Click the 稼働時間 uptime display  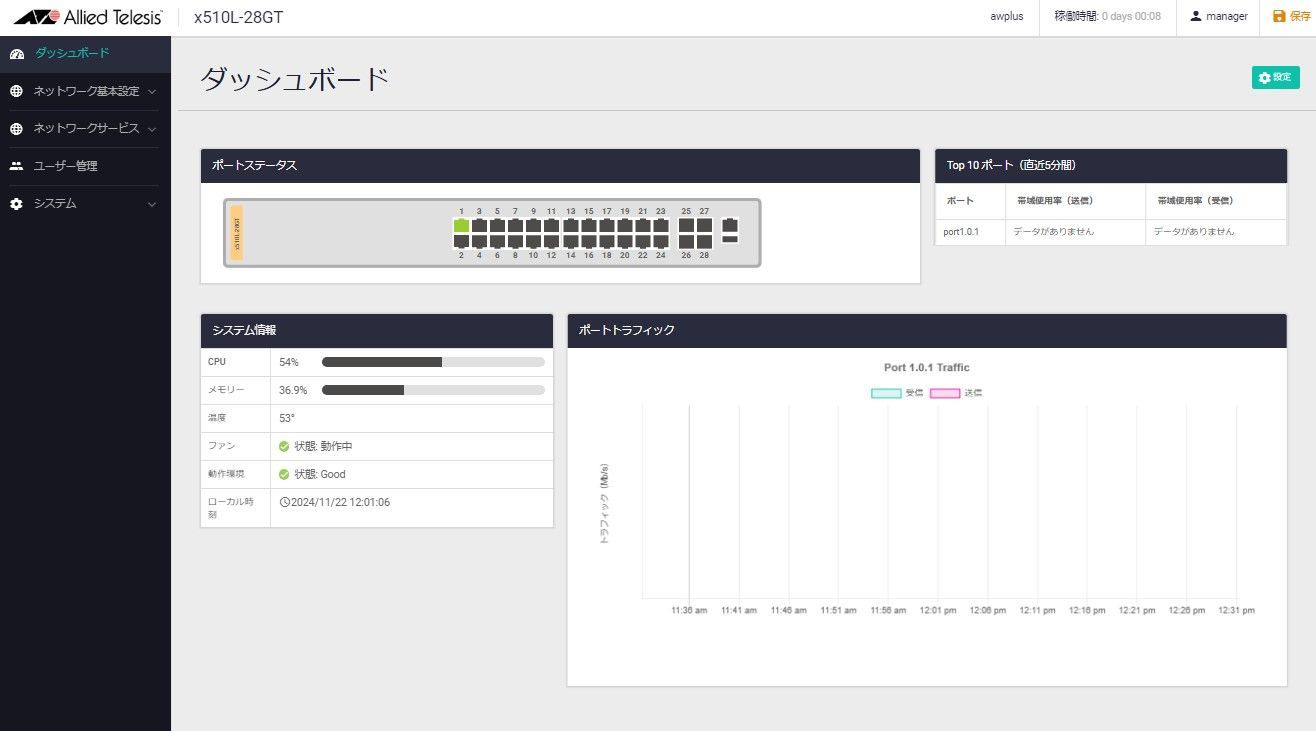(x=1107, y=16)
